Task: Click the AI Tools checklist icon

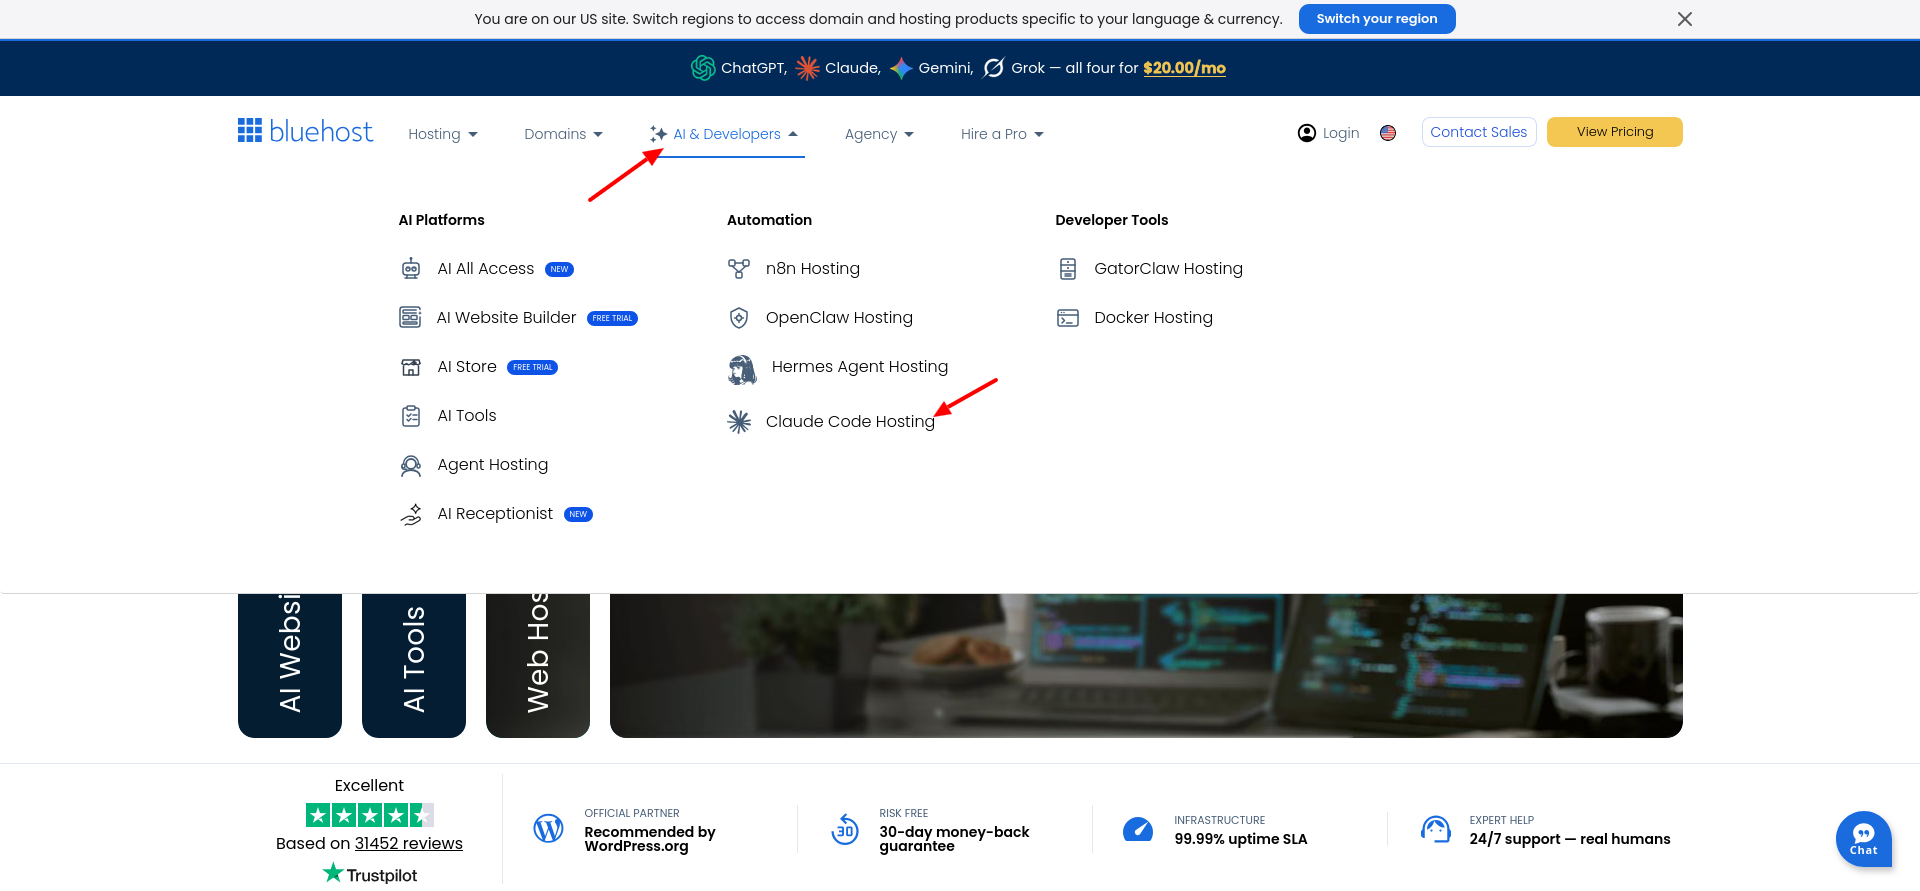Action: (x=411, y=416)
